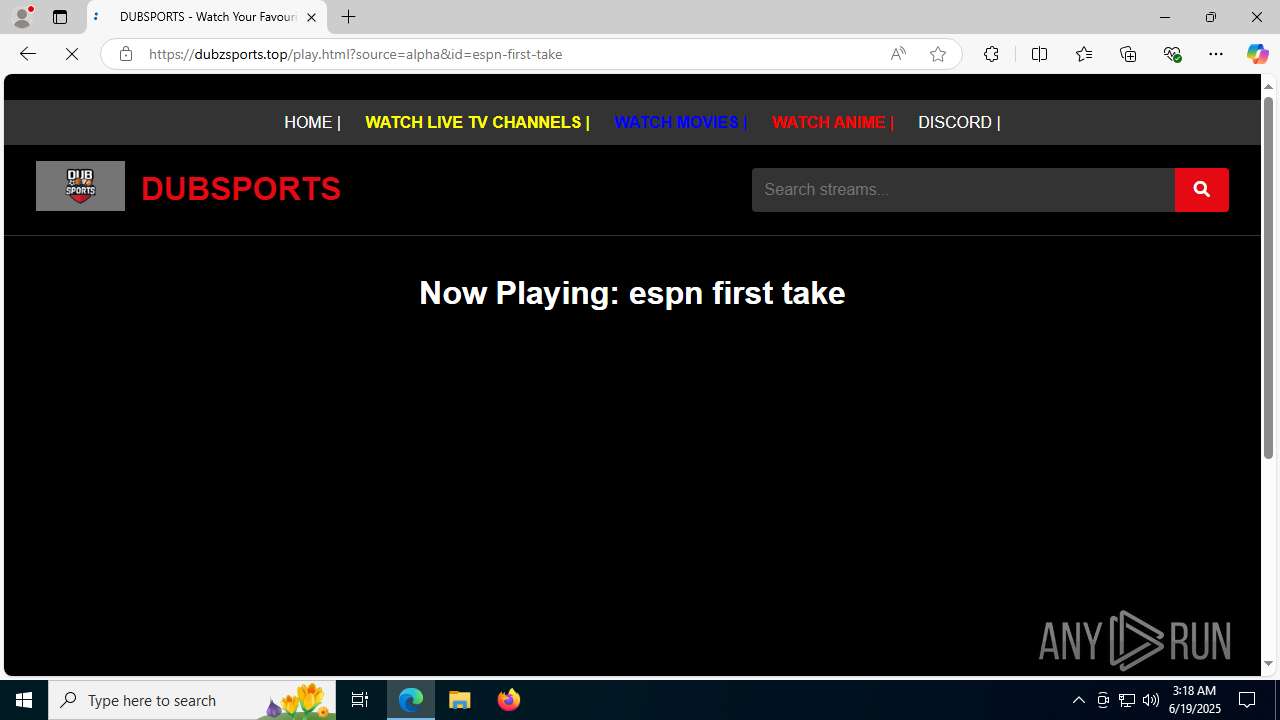Click the page vertical scrollbar thumb
The width and height of the screenshot is (1280, 720).
tap(1268, 280)
